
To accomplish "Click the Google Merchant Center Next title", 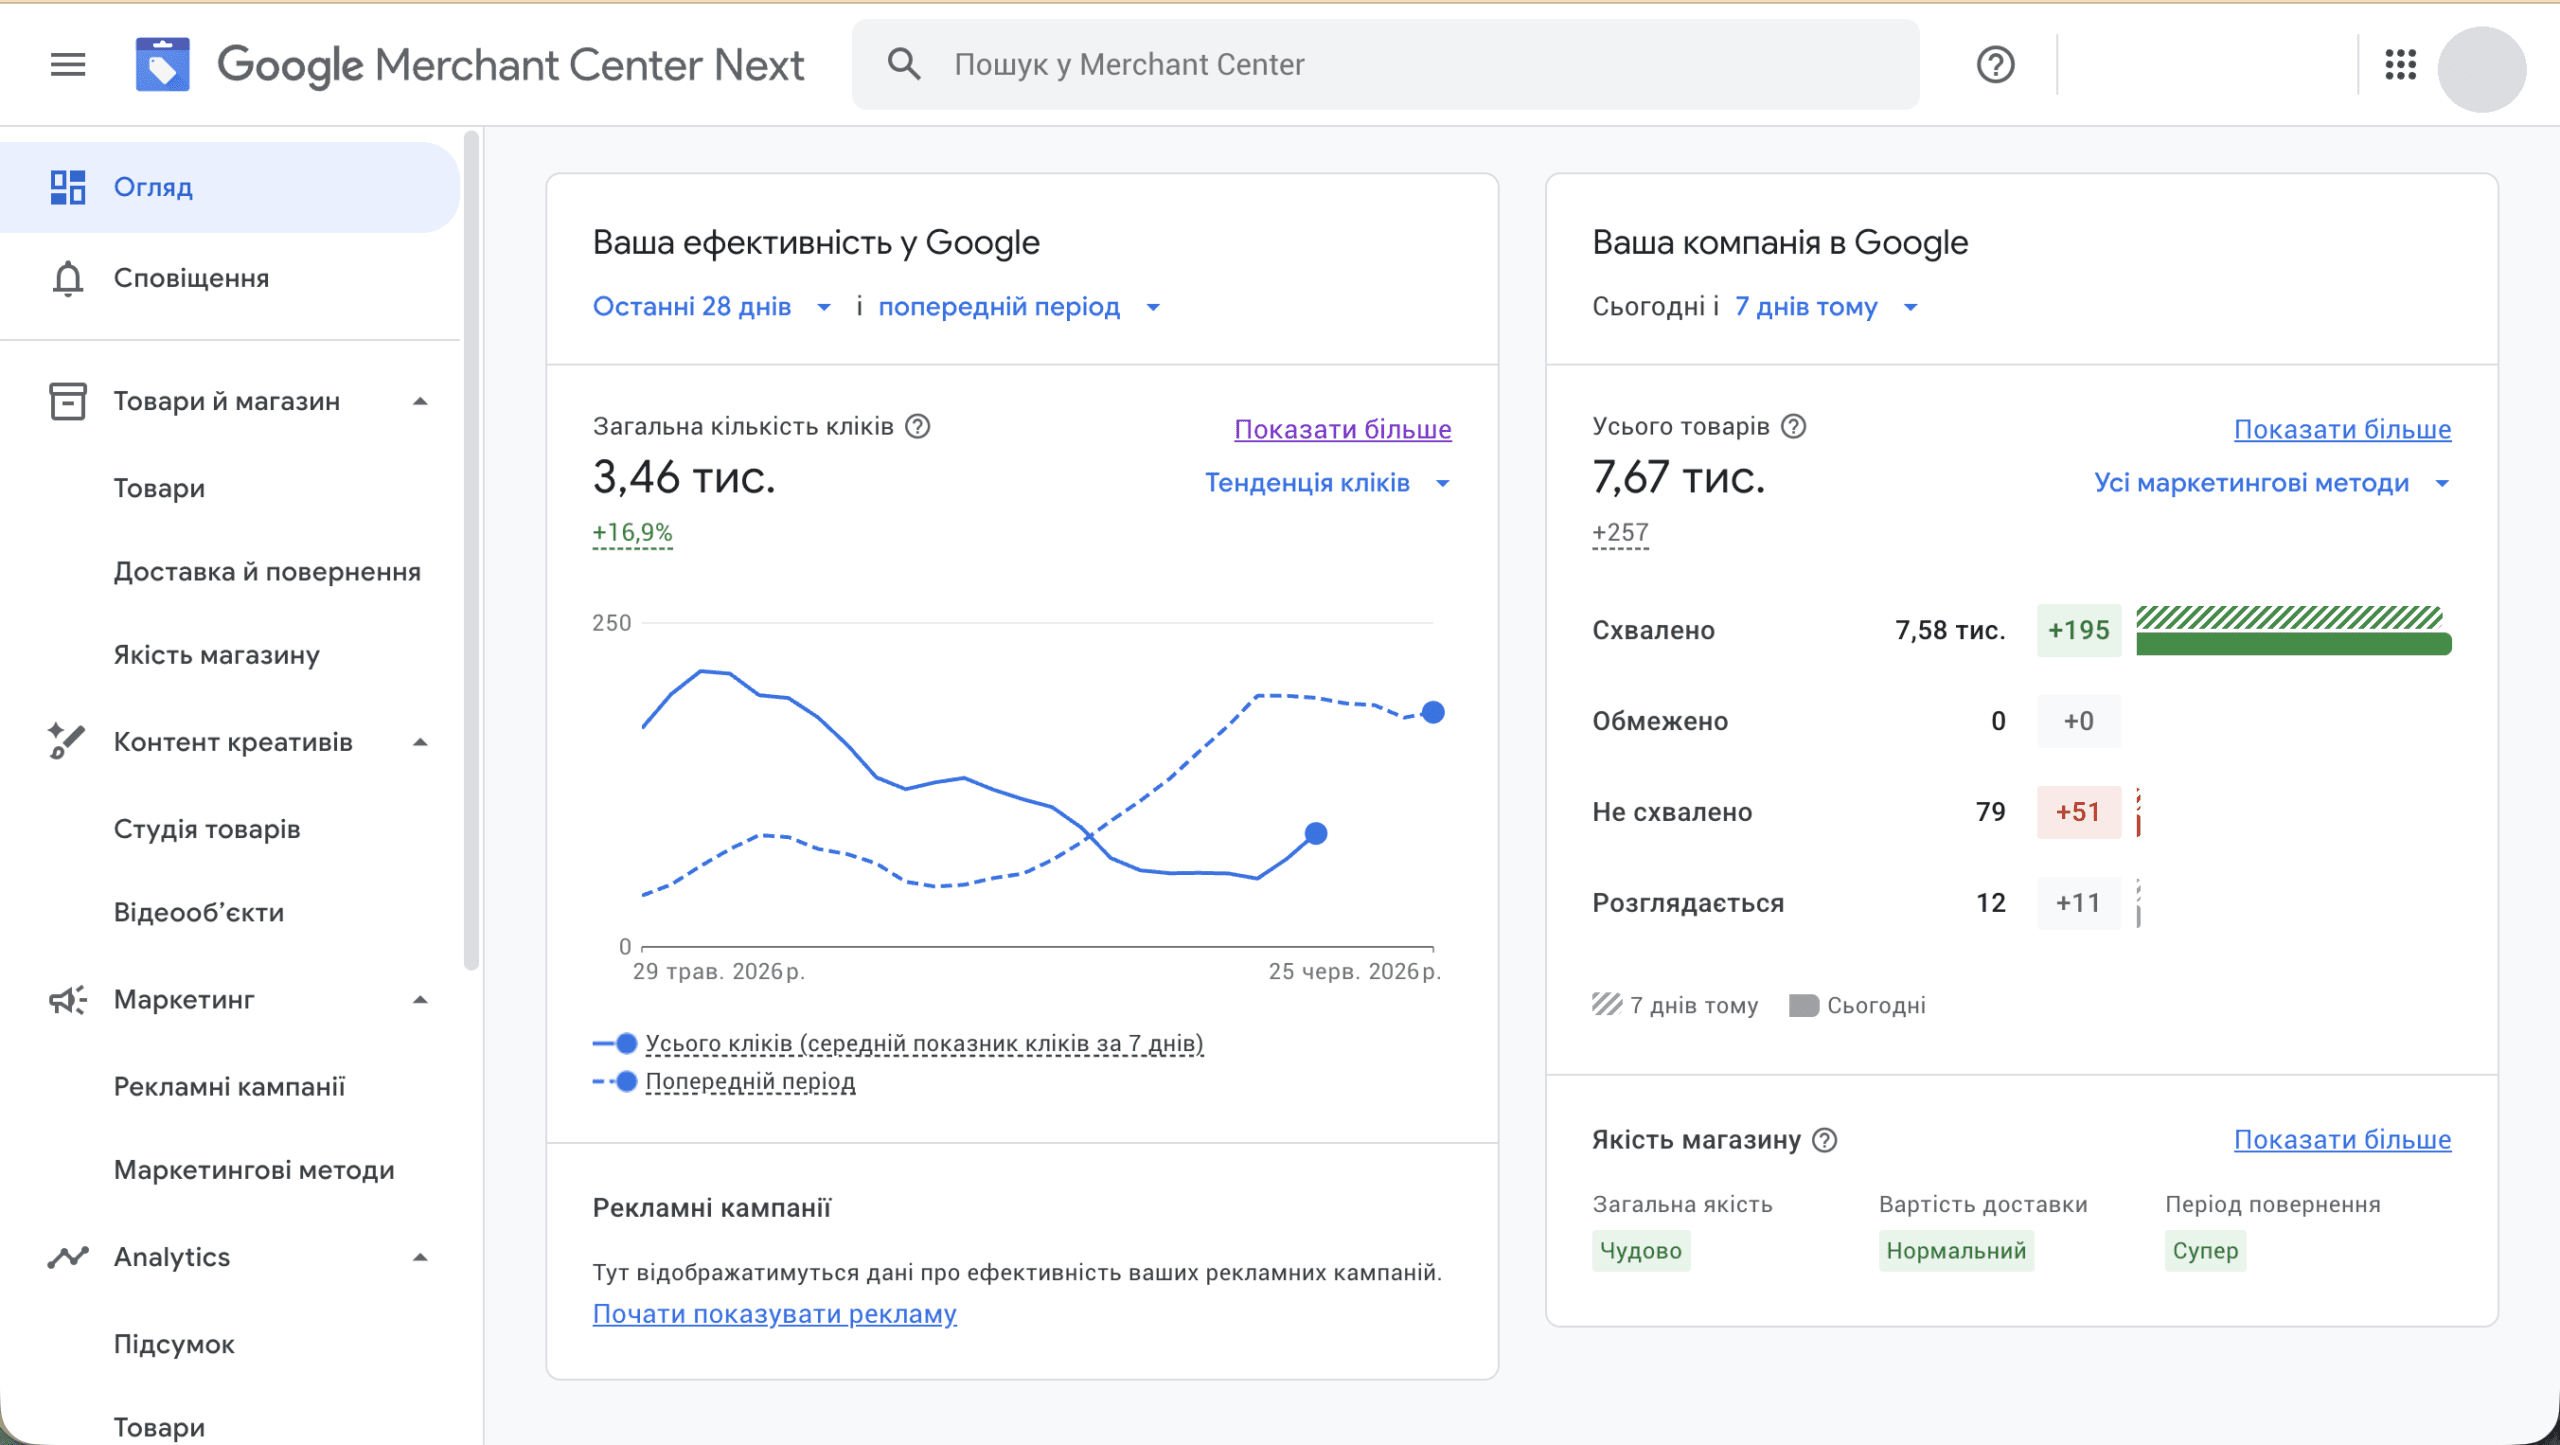I will (x=510, y=65).
